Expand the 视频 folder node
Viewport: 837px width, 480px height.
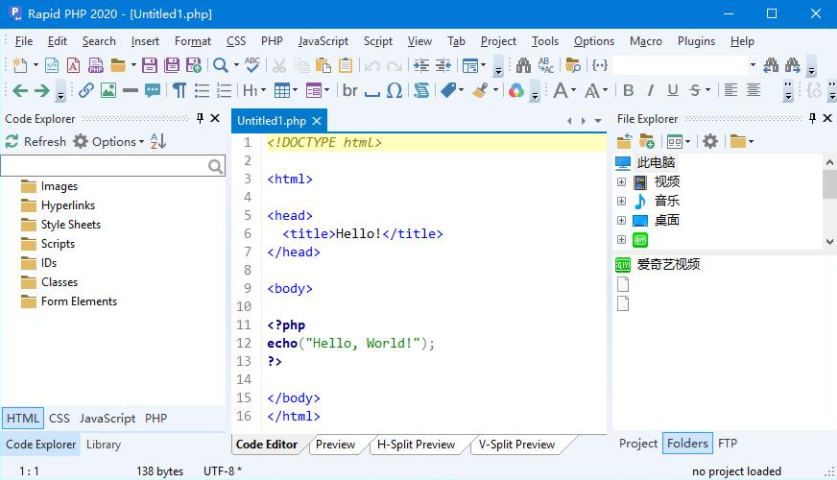click(621, 182)
